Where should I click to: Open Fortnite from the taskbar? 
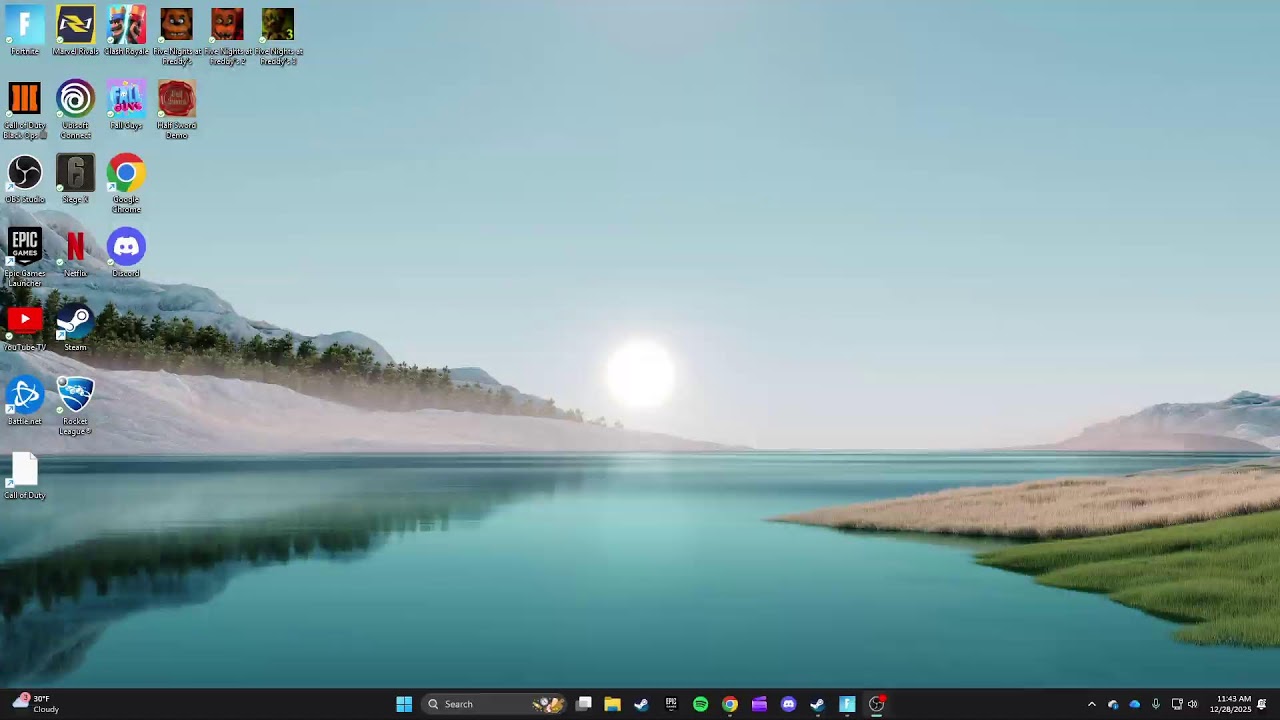click(x=847, y=704)
